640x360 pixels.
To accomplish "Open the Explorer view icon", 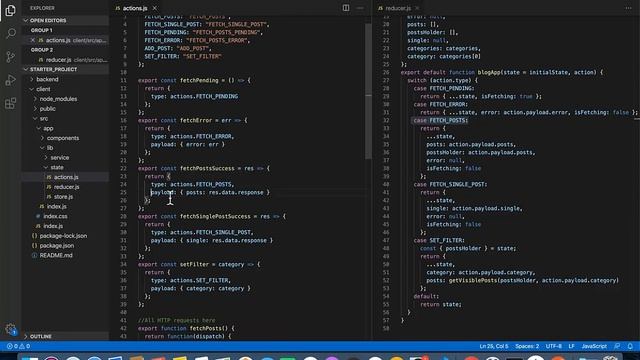I will pos(11,10).
